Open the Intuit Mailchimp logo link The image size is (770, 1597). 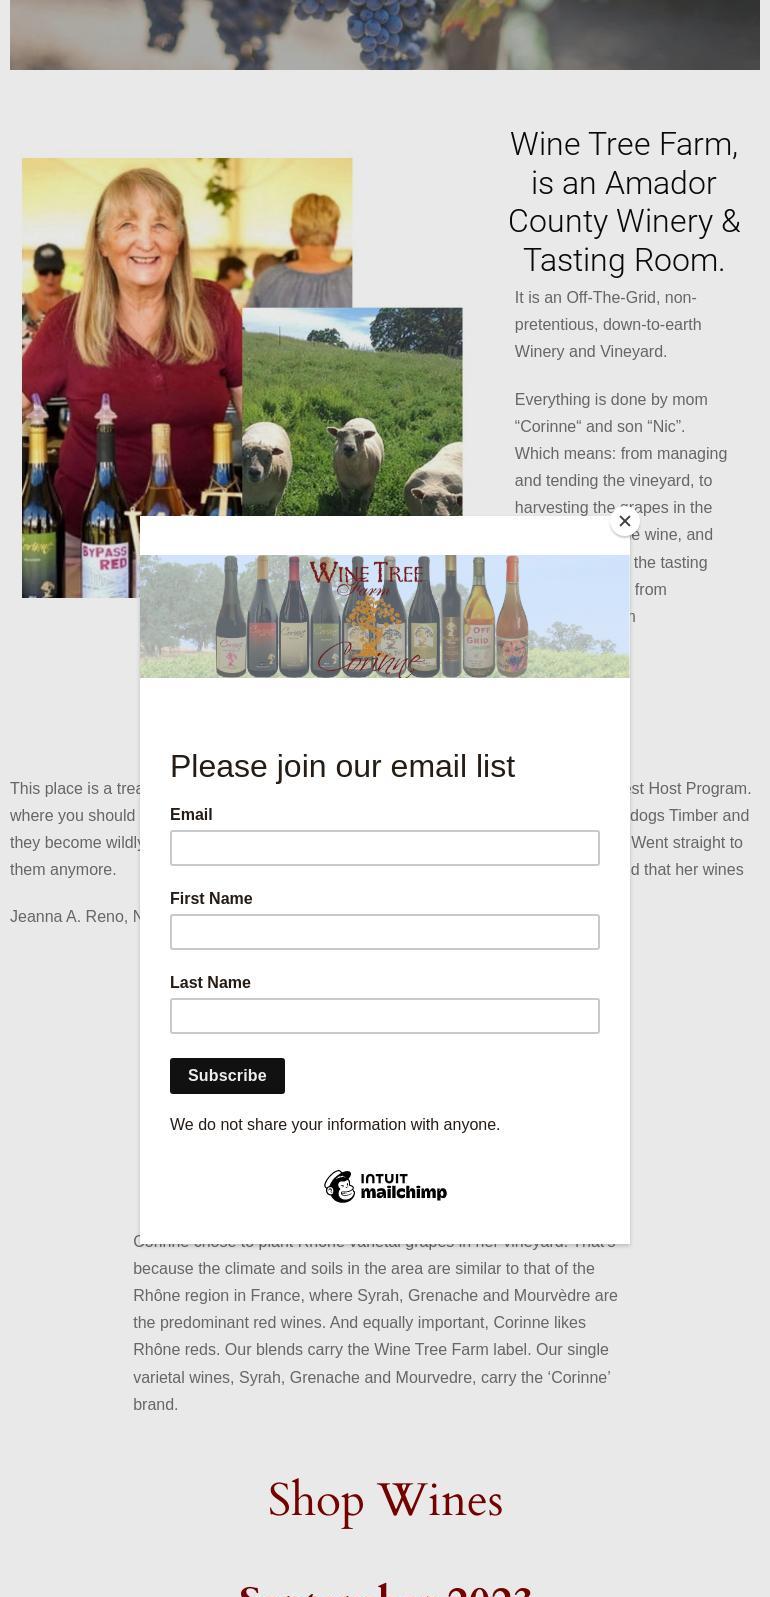click(385, 1187)
